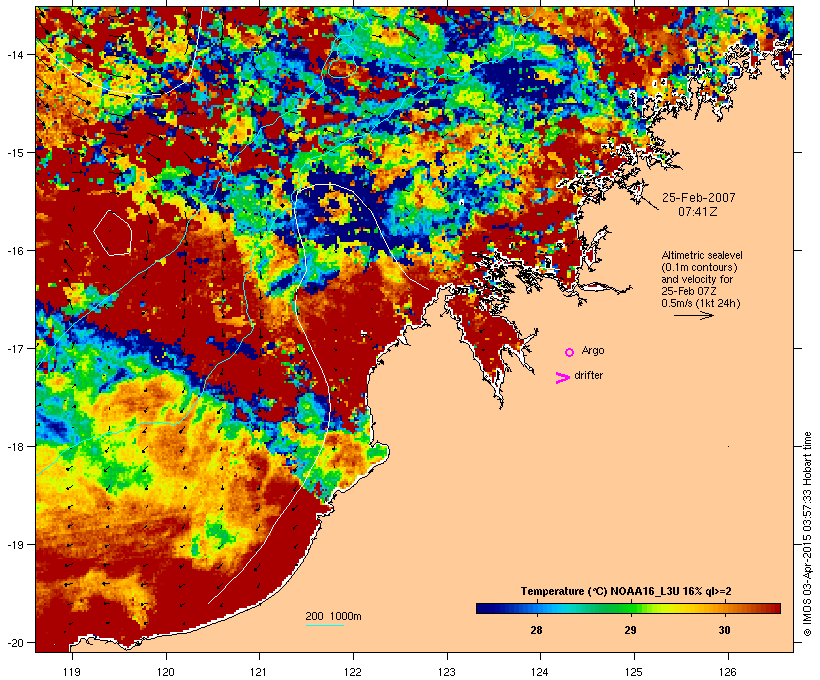Click the '200 1000m' isobath label
Screen dimensions: 820x680
333,616
